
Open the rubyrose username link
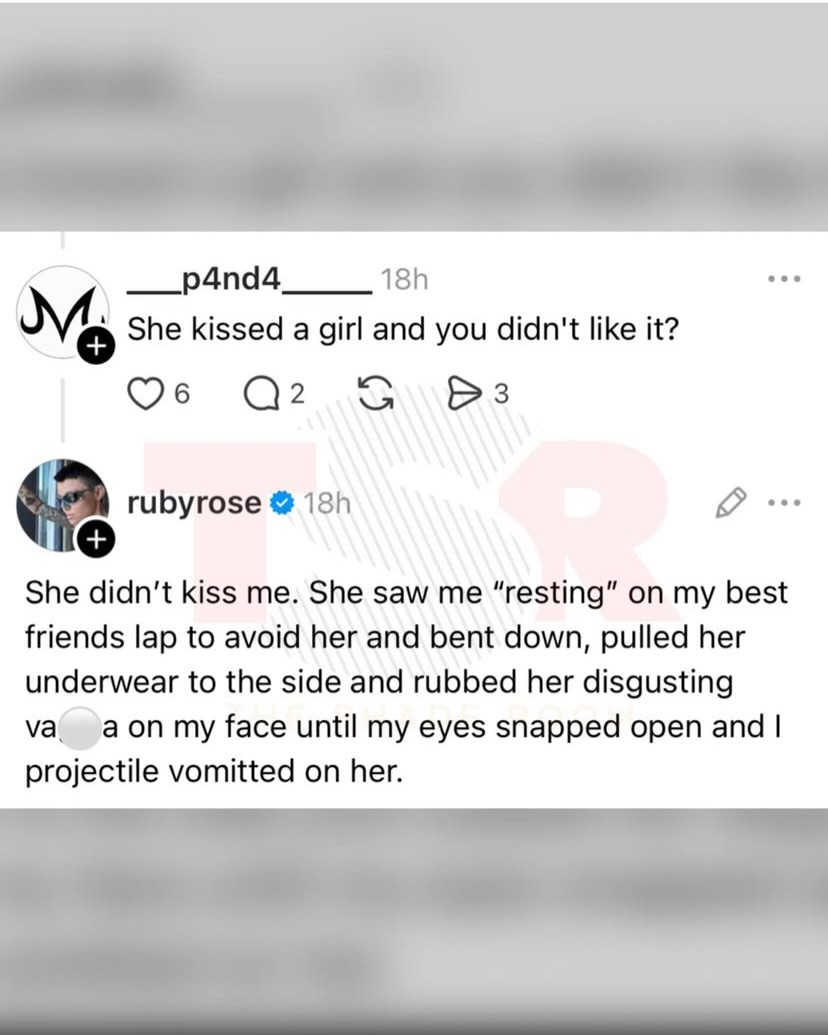click(x=194, y=503)
